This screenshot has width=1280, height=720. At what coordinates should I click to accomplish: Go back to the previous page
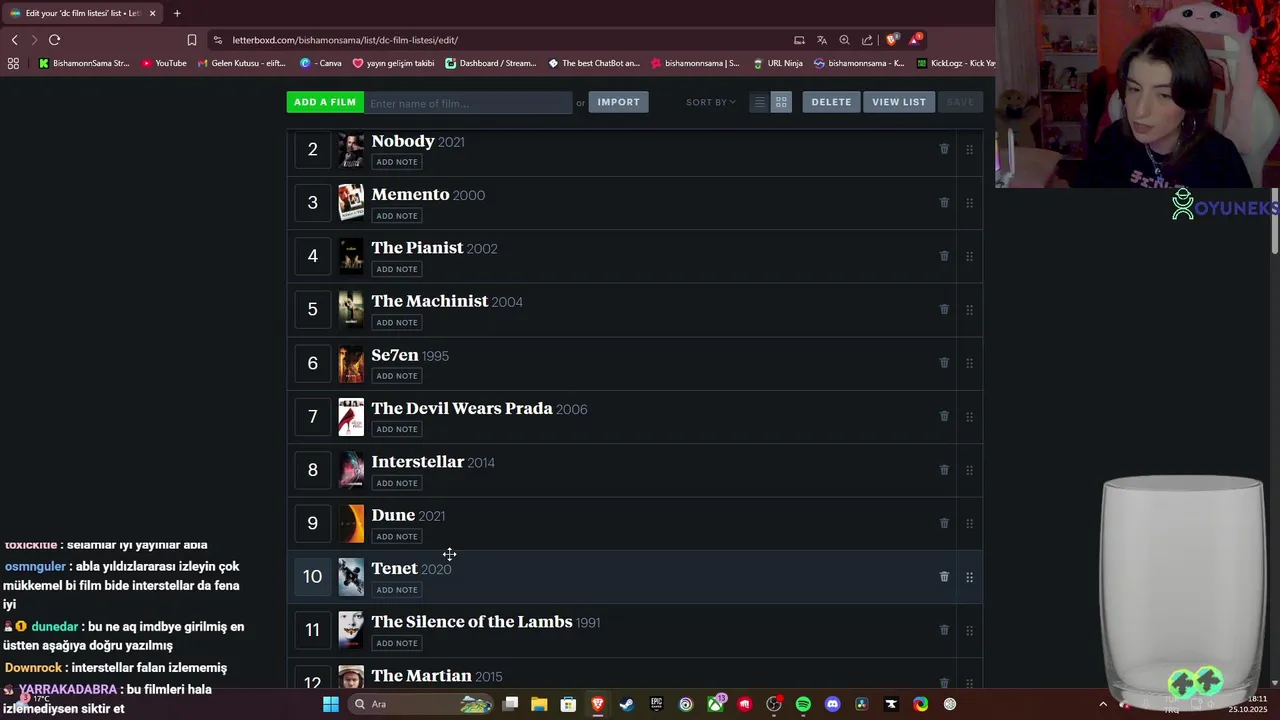click(x=14, y=40)
